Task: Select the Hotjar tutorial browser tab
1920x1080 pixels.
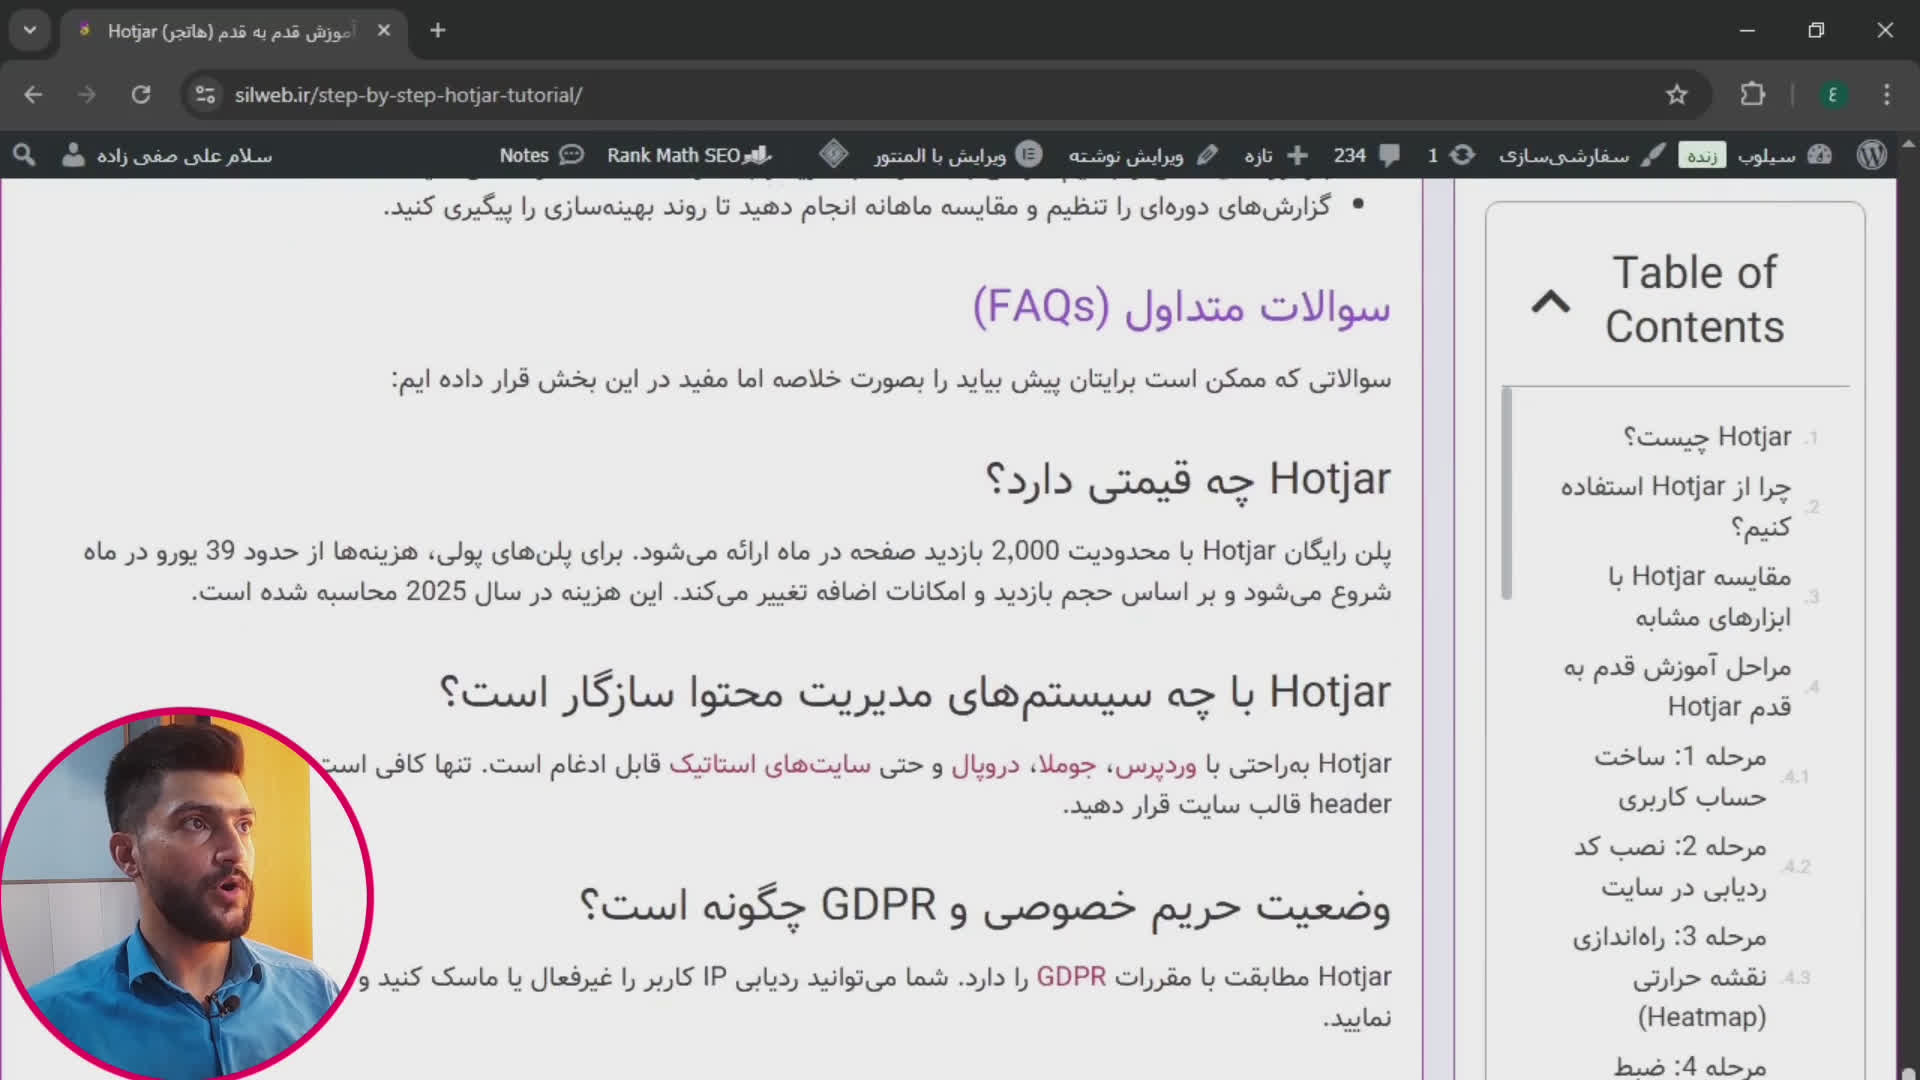Action: coord(232,31)
